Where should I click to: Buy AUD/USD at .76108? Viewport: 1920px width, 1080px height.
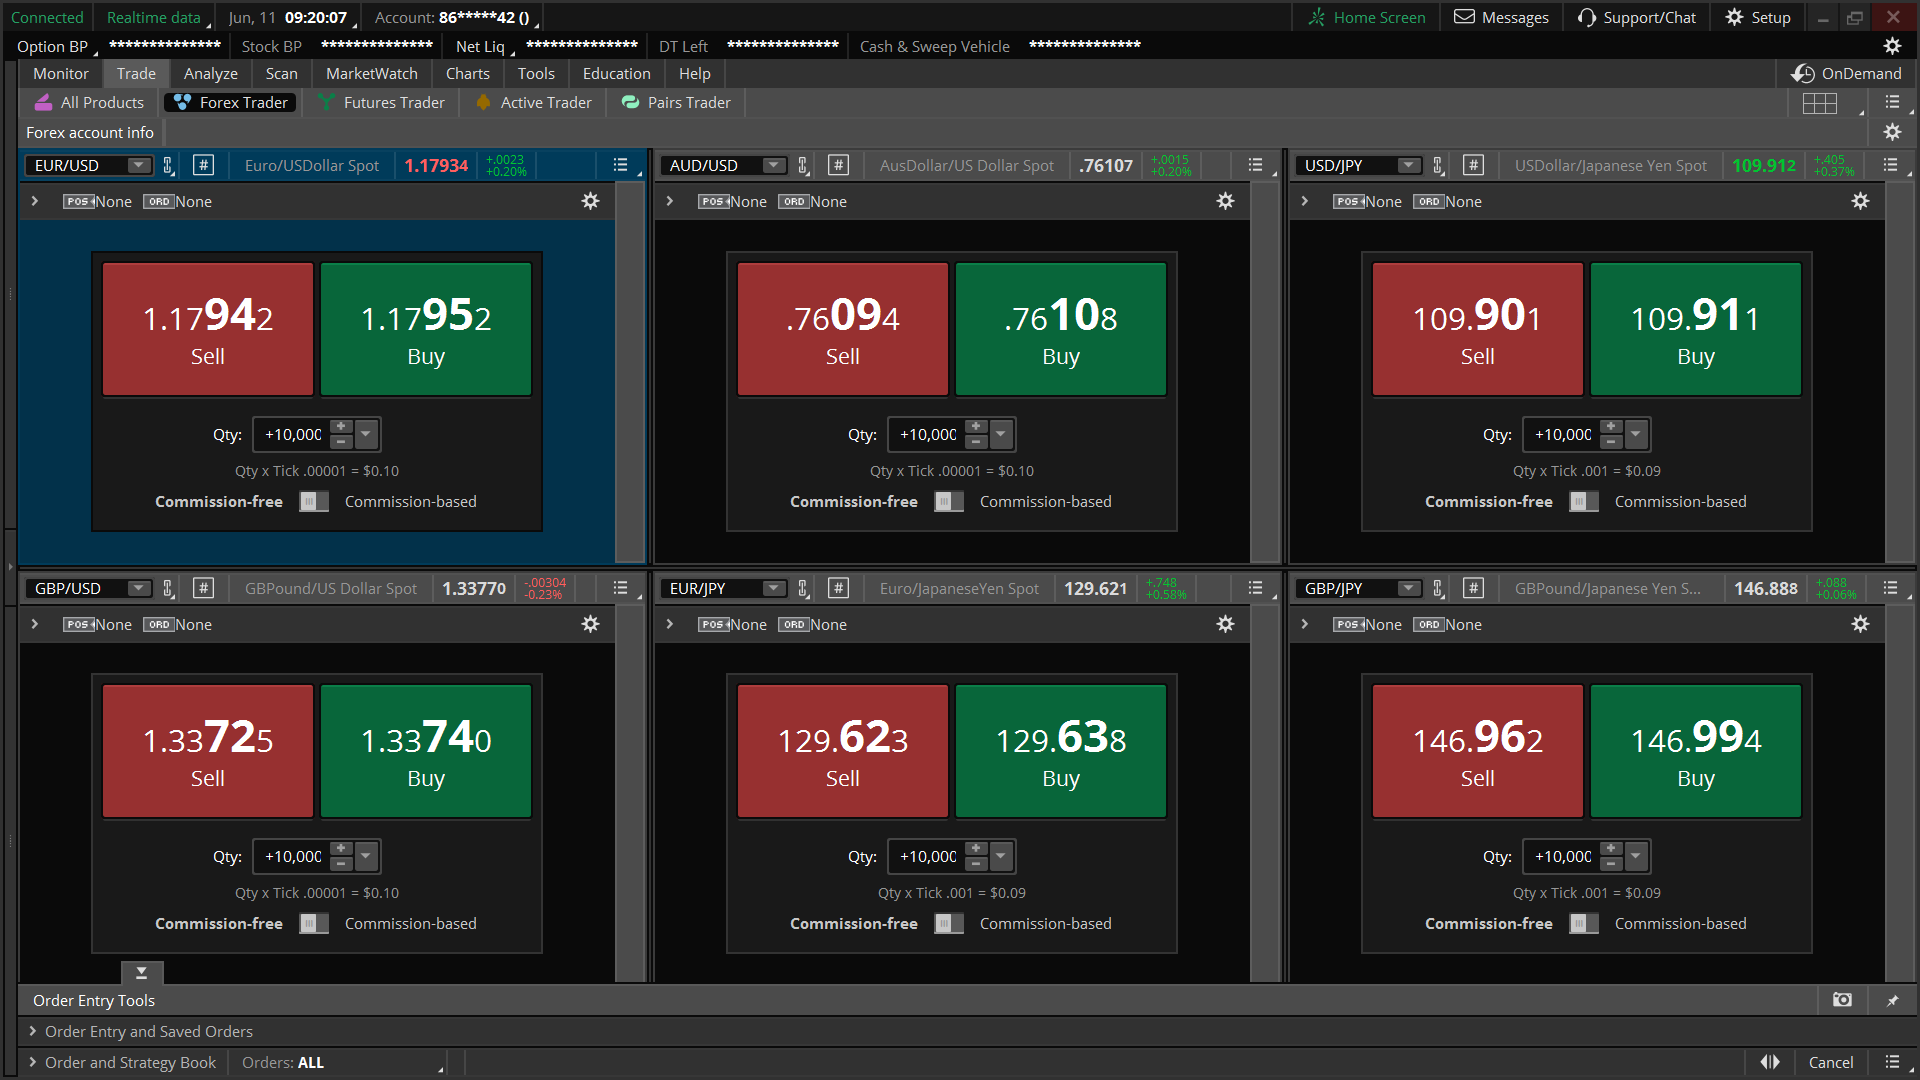click(1061, 329)
